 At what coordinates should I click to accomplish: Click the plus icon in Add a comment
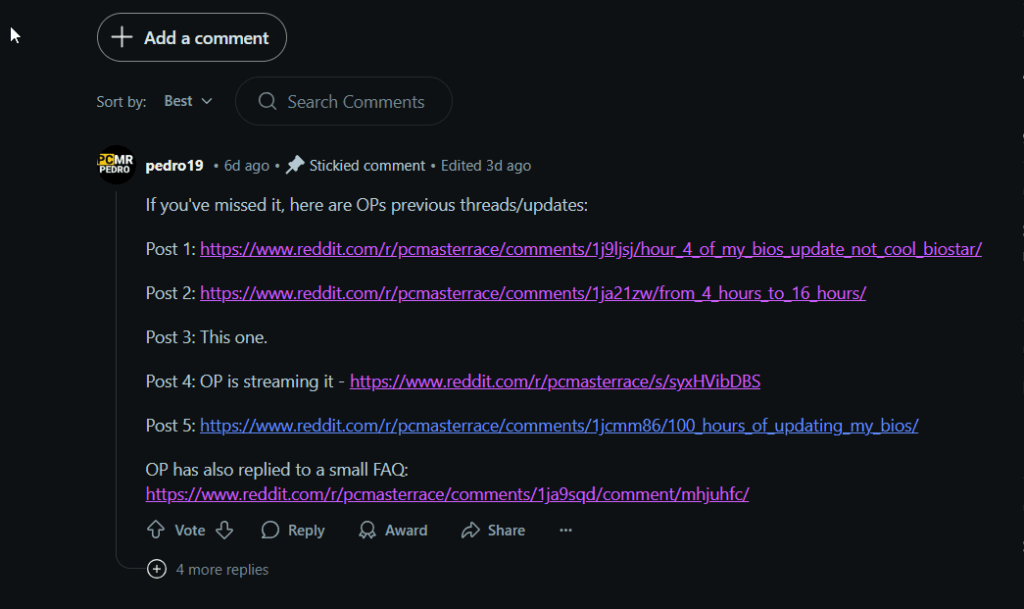(x=122, y=37)
